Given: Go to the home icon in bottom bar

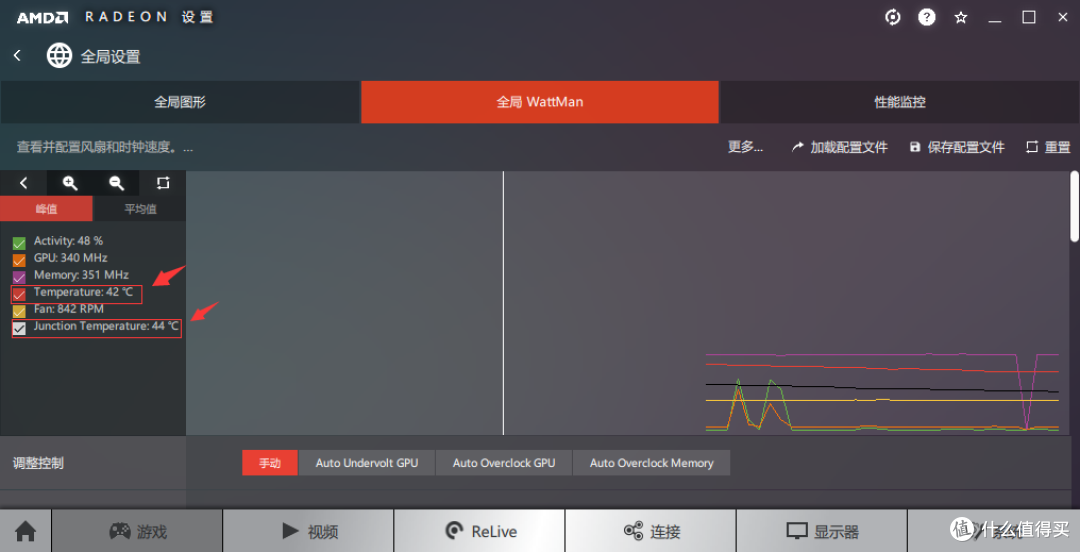Looking at the screenshot, I should 25,531.
